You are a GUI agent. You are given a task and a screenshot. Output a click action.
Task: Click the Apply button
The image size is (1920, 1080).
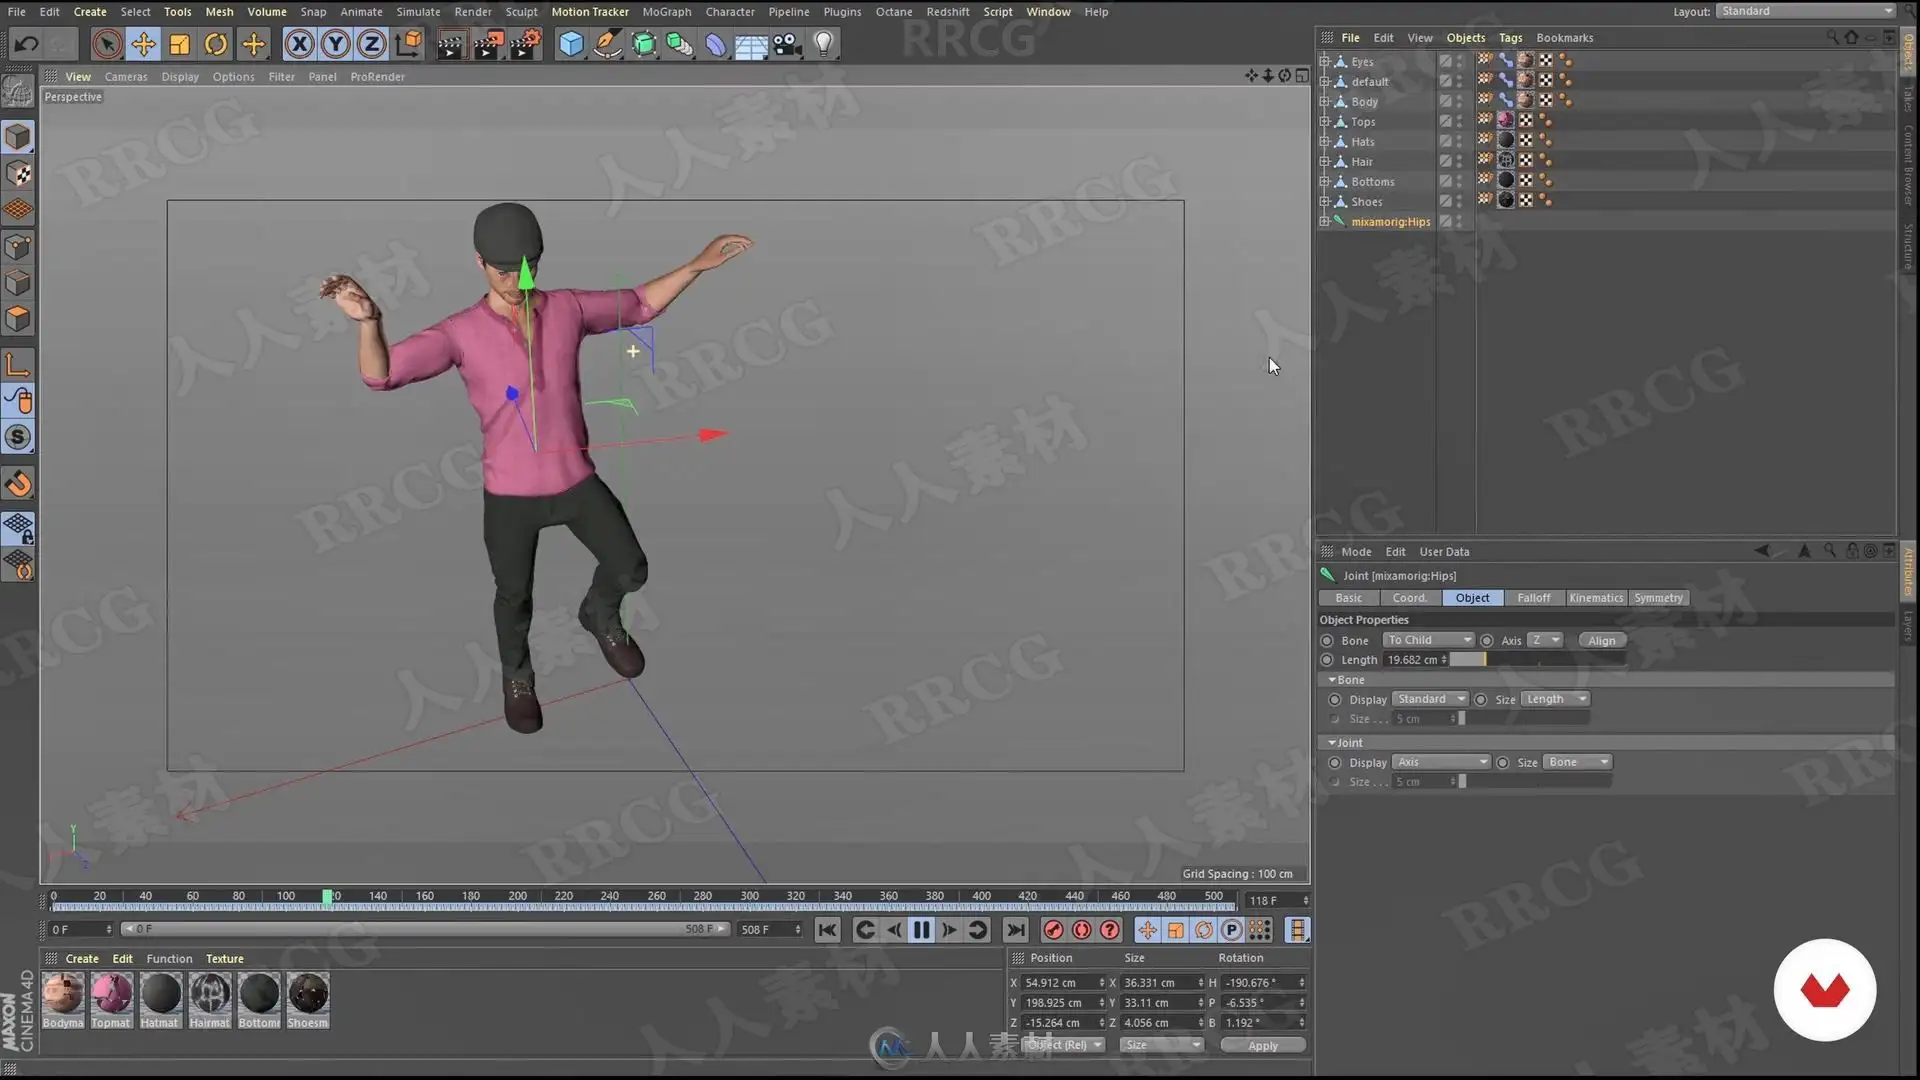pos(1262,1045)
